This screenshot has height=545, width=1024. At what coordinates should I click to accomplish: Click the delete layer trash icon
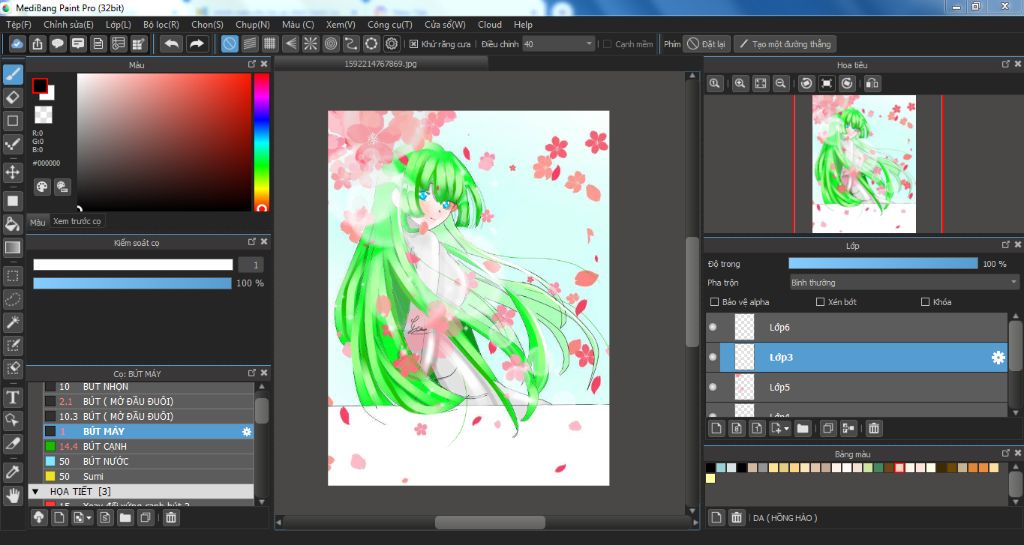(874, 428)
